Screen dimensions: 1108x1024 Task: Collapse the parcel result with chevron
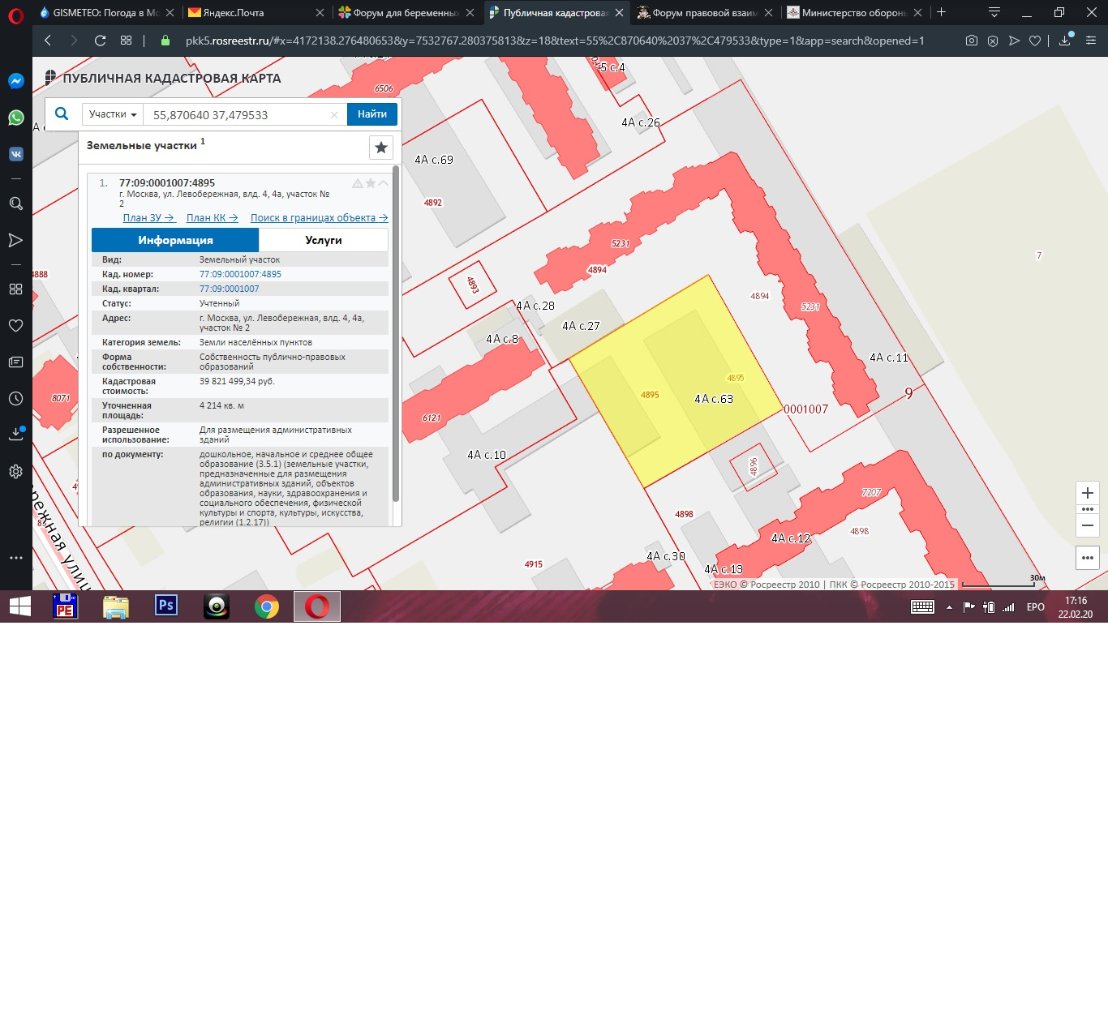(384, 183)
